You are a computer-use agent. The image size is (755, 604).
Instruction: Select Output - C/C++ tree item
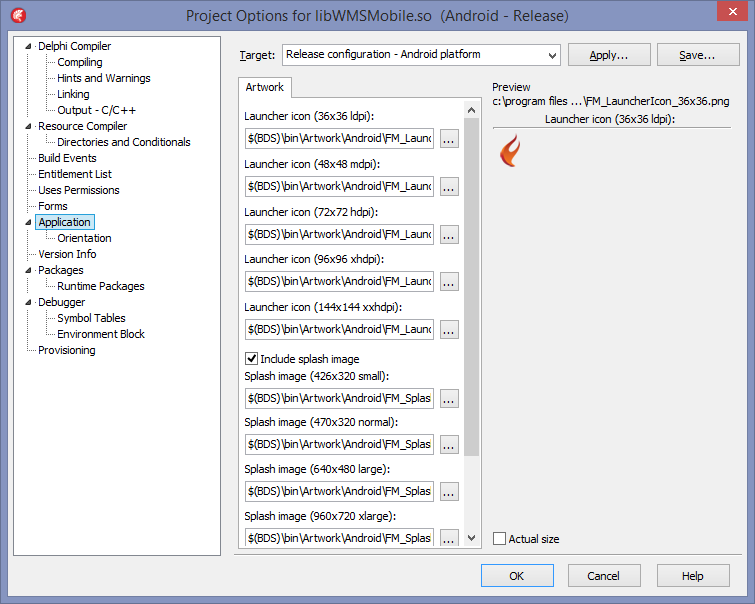96,110
